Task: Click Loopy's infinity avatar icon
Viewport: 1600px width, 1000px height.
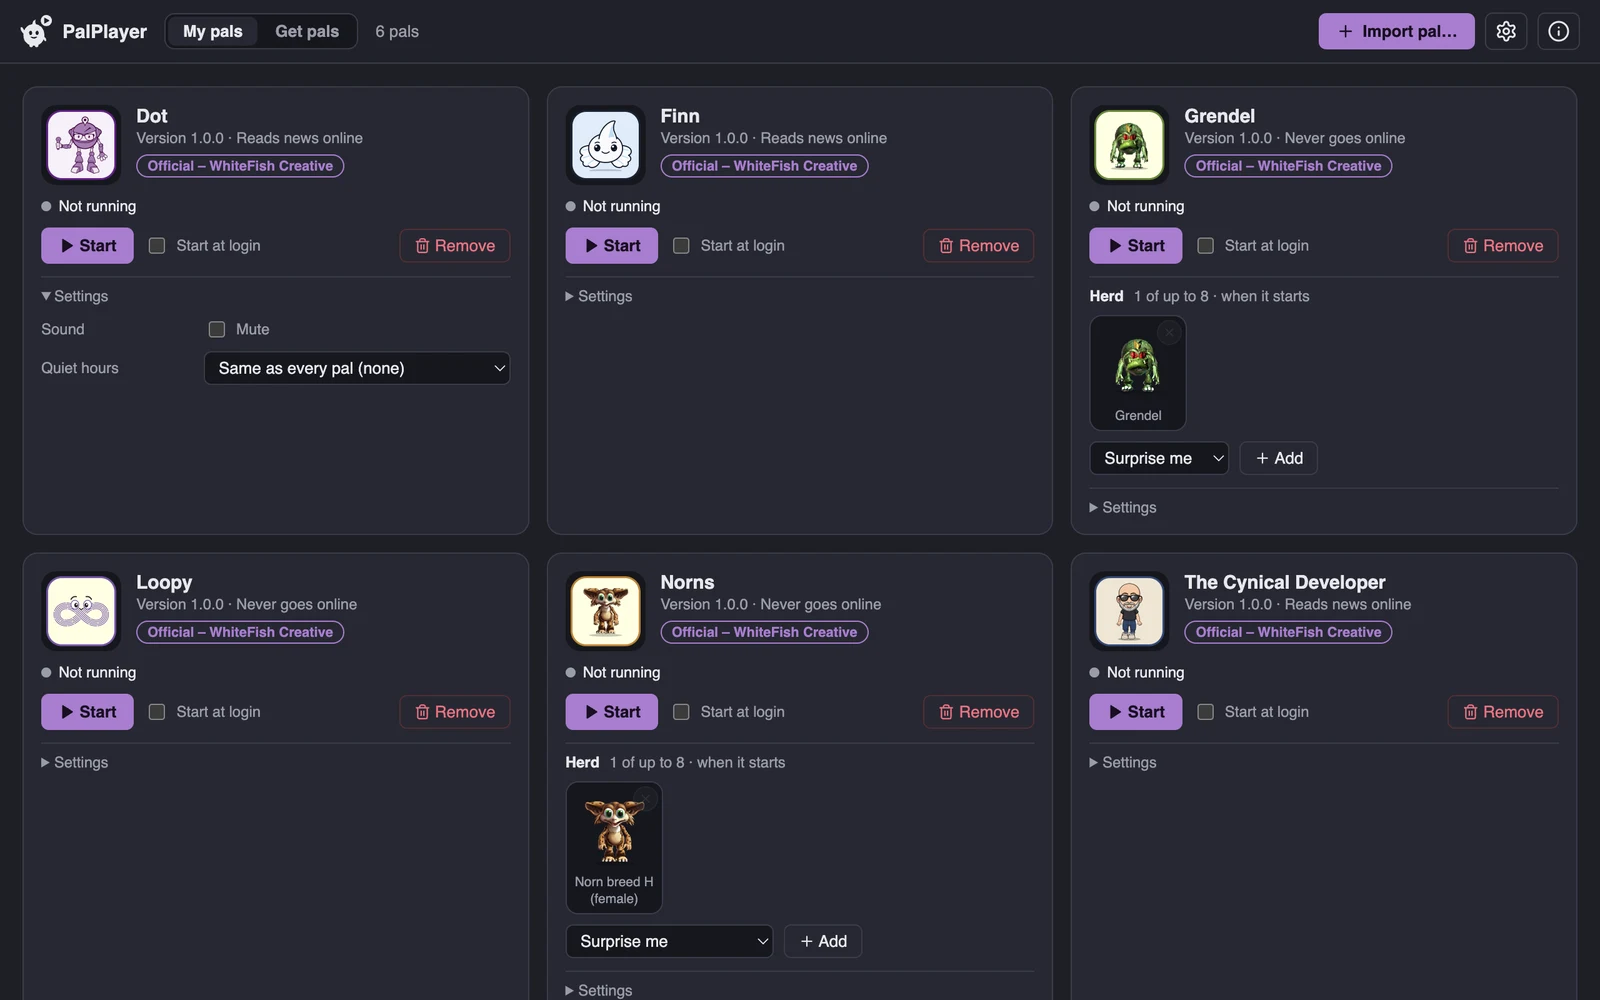Action: pos(81,611)
